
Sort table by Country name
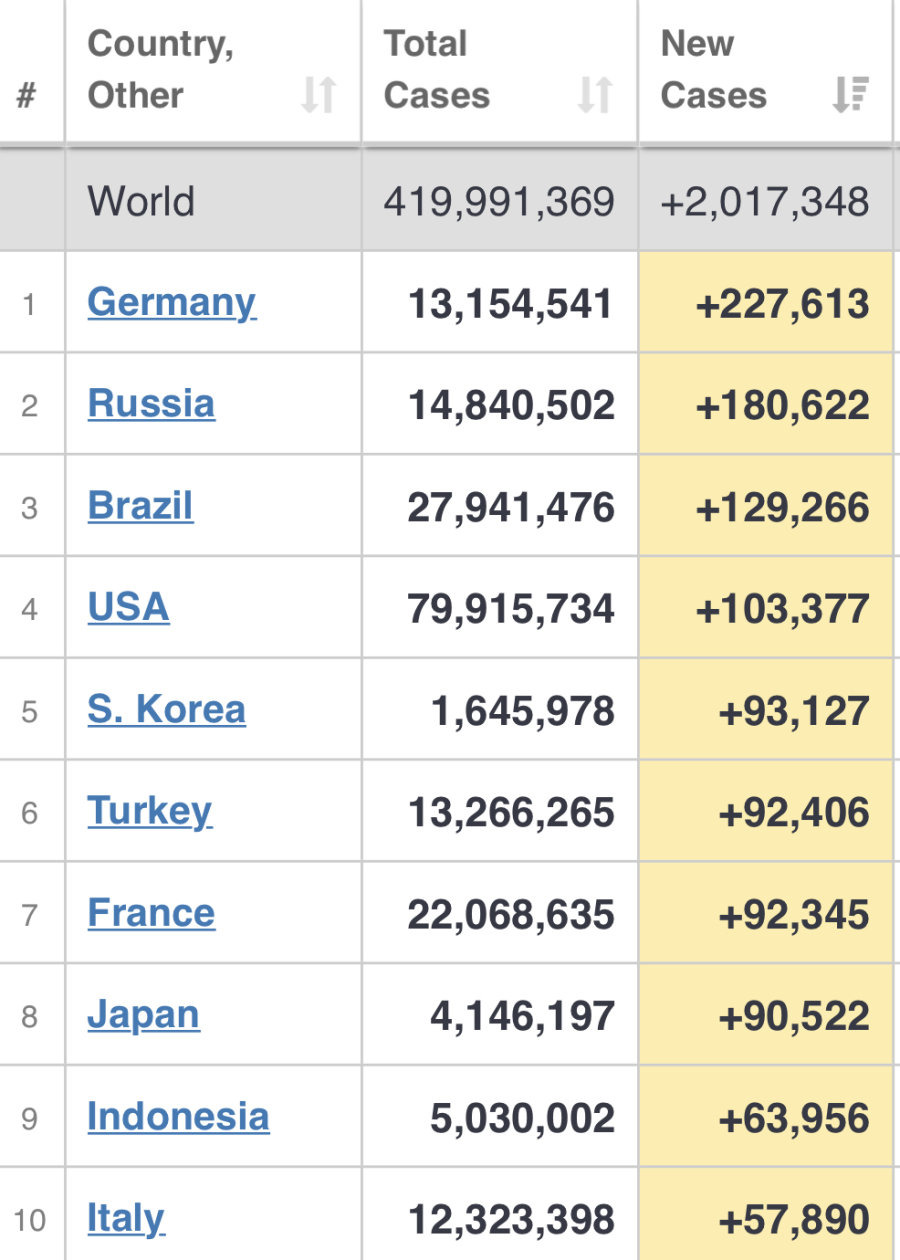coord(318,95)
